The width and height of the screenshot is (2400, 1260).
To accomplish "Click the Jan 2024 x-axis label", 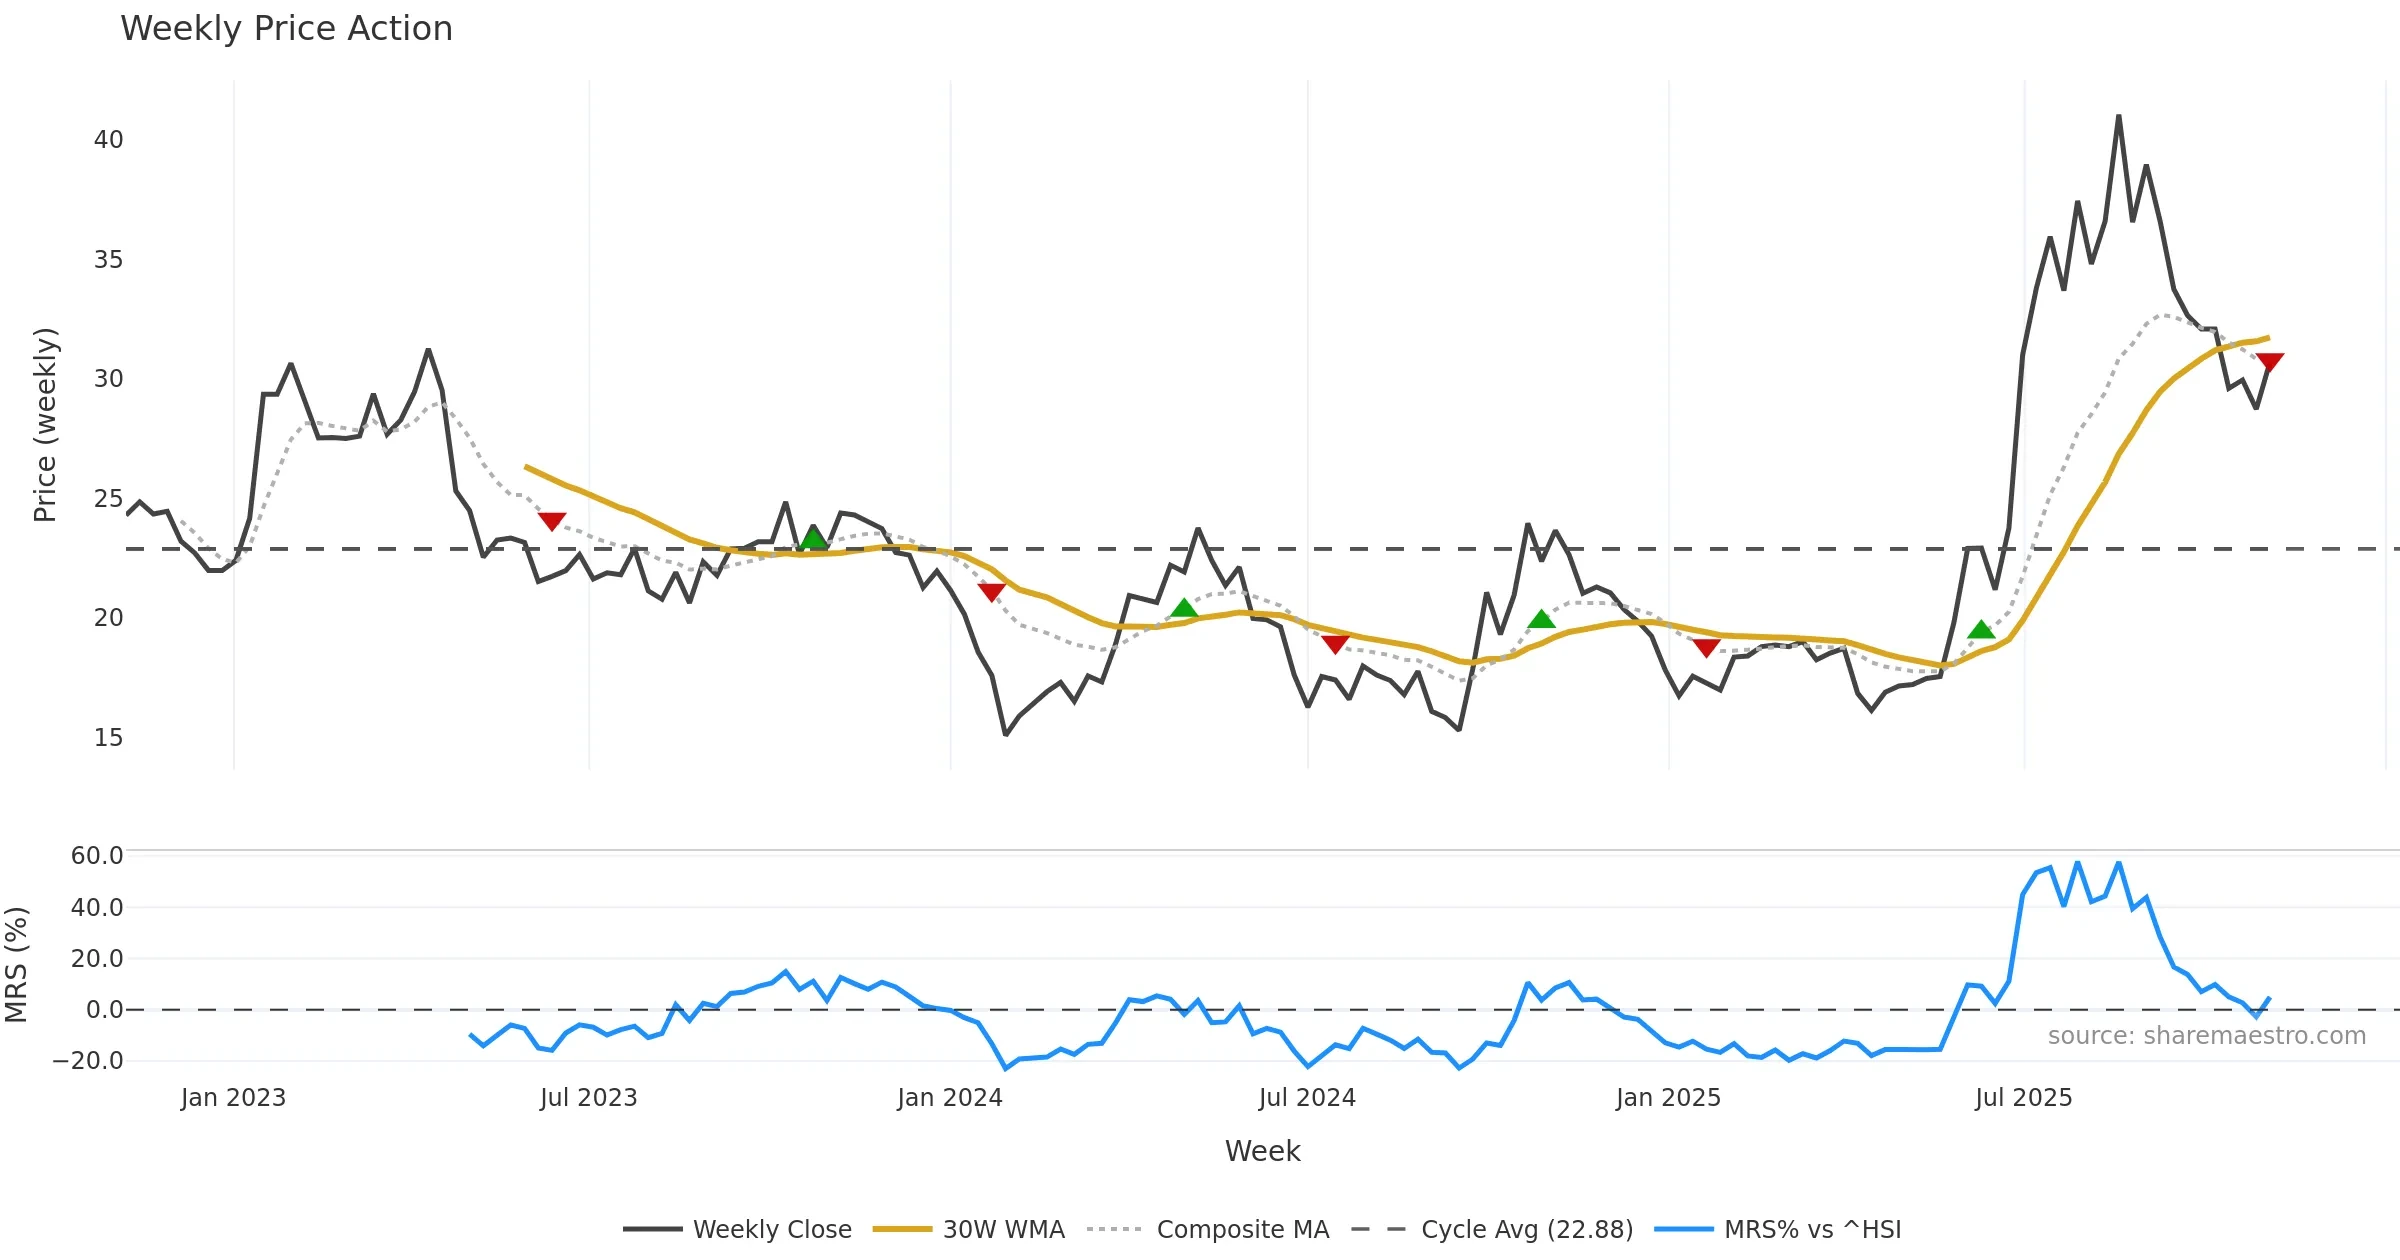I will [x=949, y=1098].
